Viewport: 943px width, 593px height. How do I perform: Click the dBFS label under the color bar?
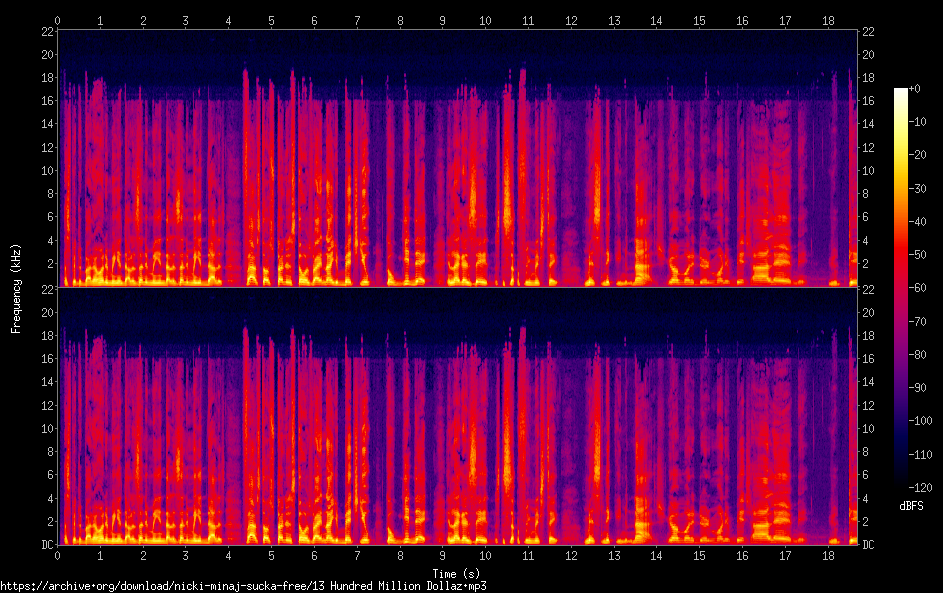click(911, 506)
